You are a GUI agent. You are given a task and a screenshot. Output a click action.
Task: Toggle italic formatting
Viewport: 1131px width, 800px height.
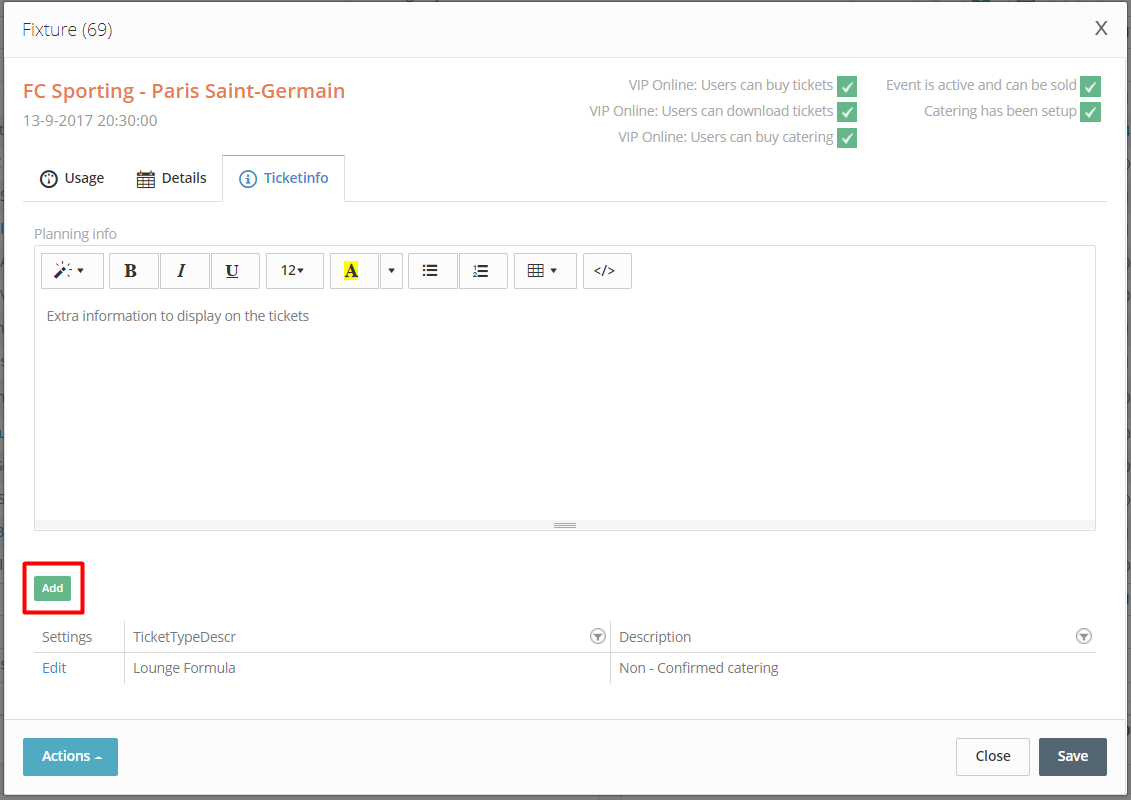[x=185, y=271]
